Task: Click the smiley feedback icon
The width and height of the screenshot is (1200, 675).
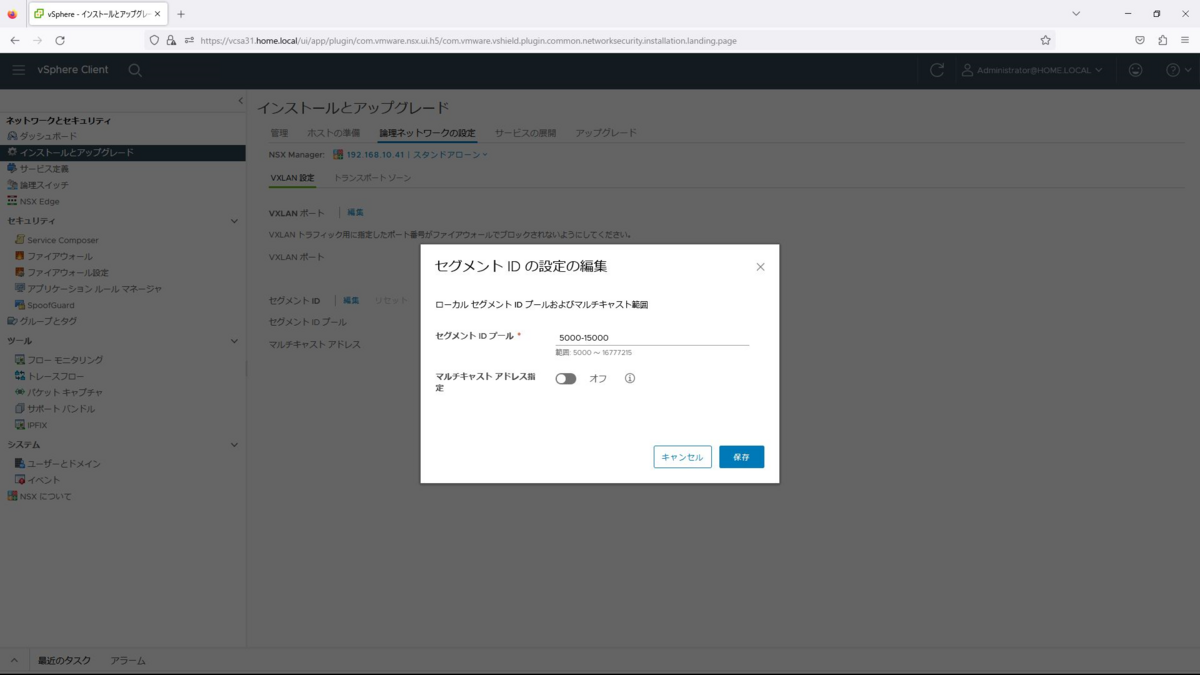Action: 1135,70
